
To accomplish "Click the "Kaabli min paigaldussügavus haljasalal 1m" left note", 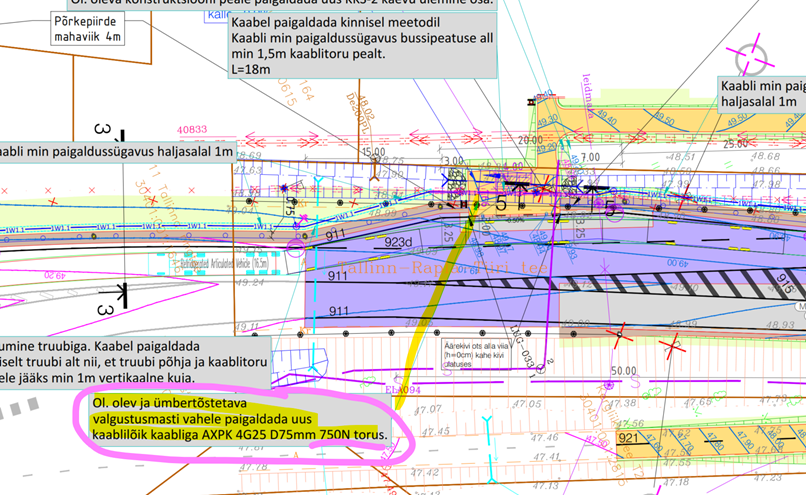I will point(117,151).
